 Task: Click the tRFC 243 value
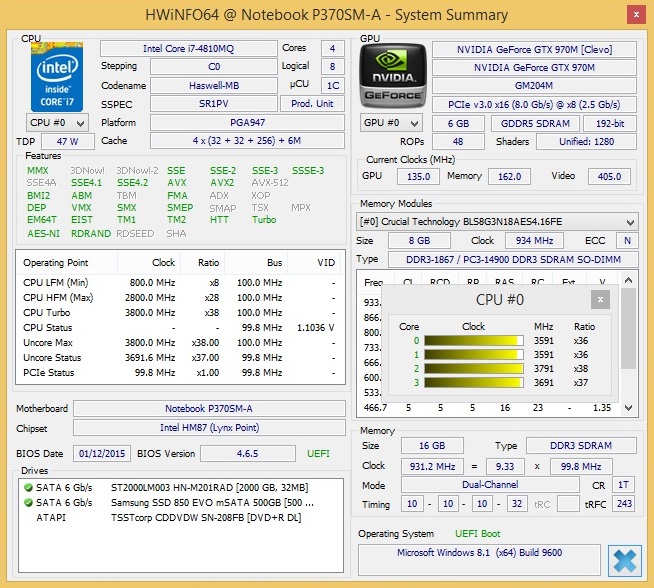(x=624, y=503)
